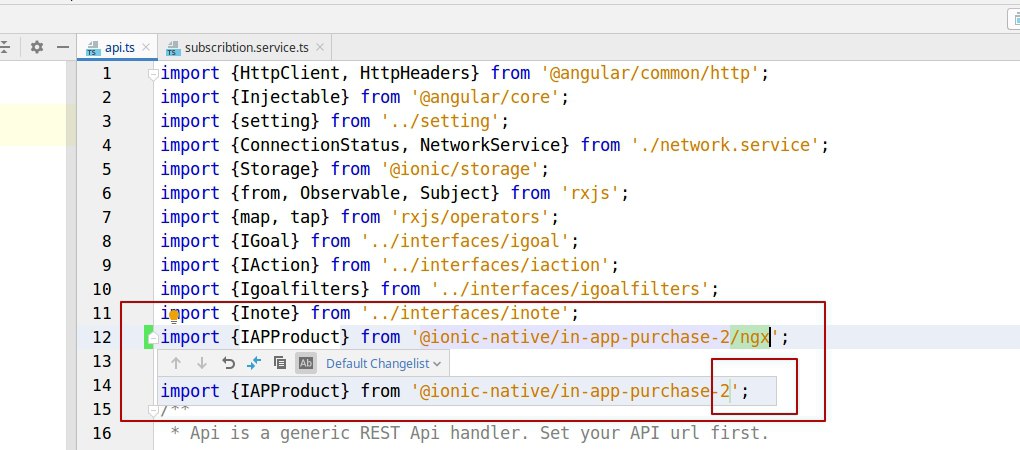Click the green change marker on line 12

click(x=147, y=337)
